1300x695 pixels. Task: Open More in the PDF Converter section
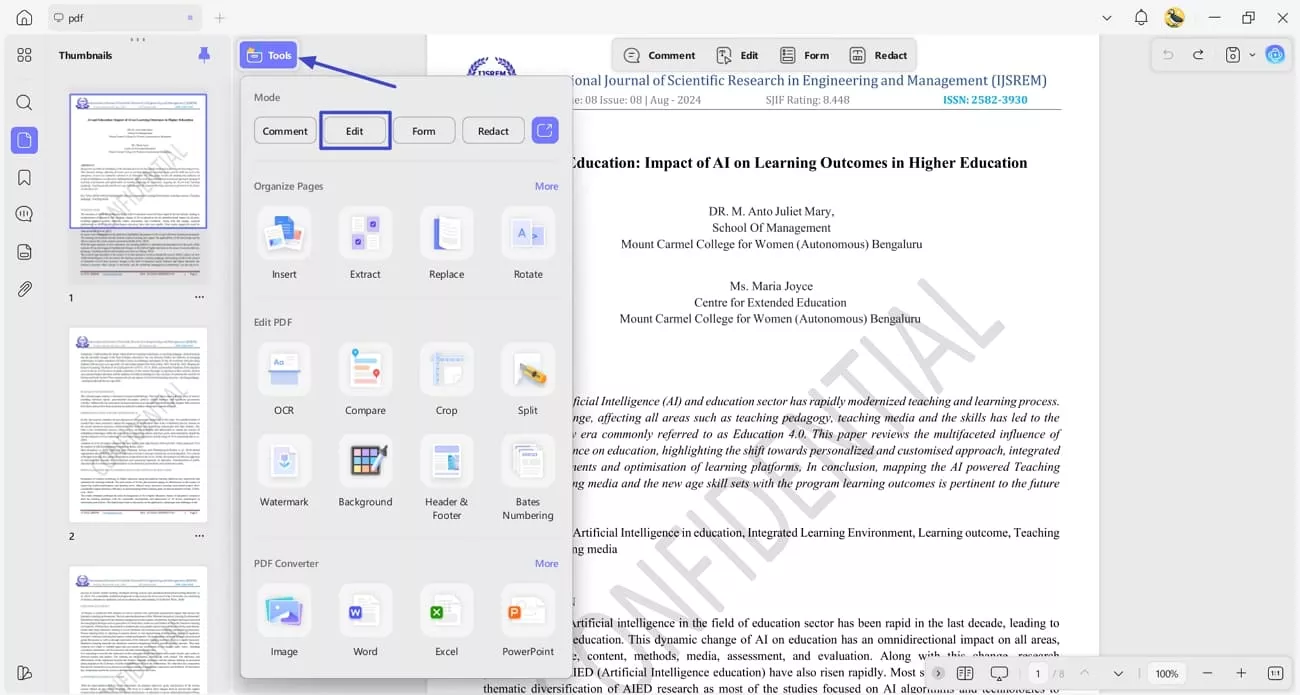point(546,563)
